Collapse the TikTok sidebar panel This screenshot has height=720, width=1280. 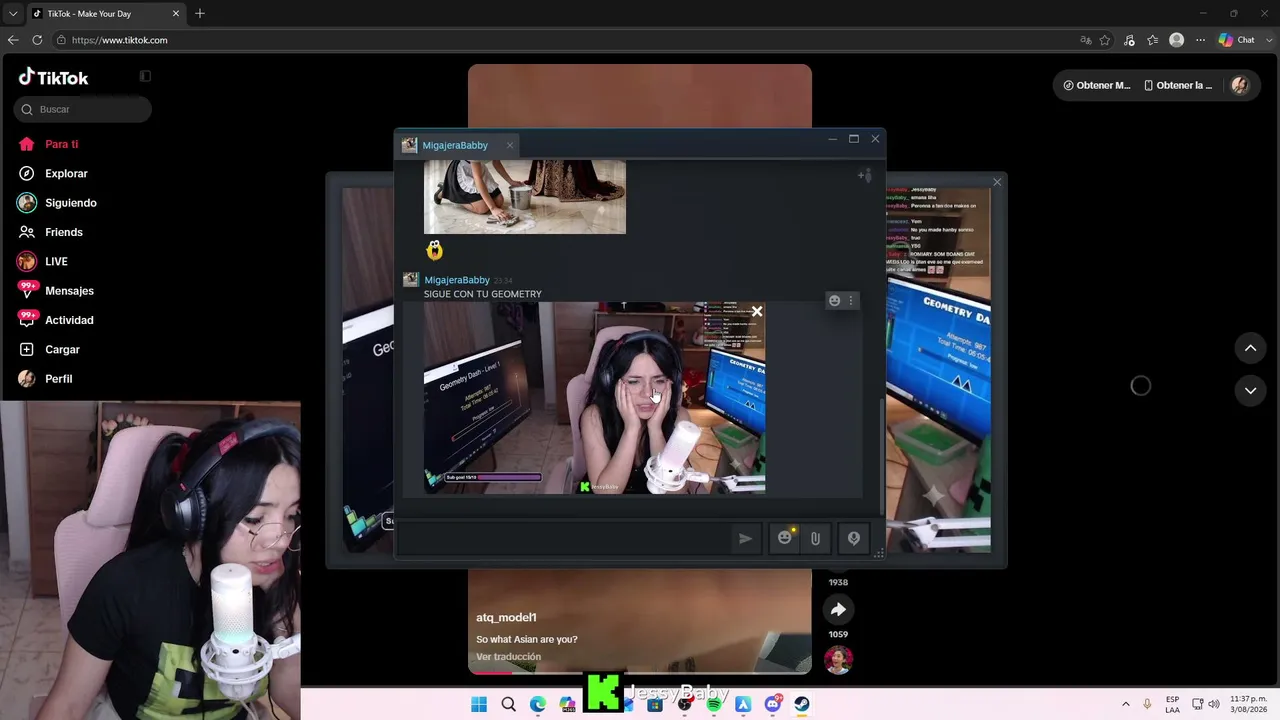(x=145, y=76)
